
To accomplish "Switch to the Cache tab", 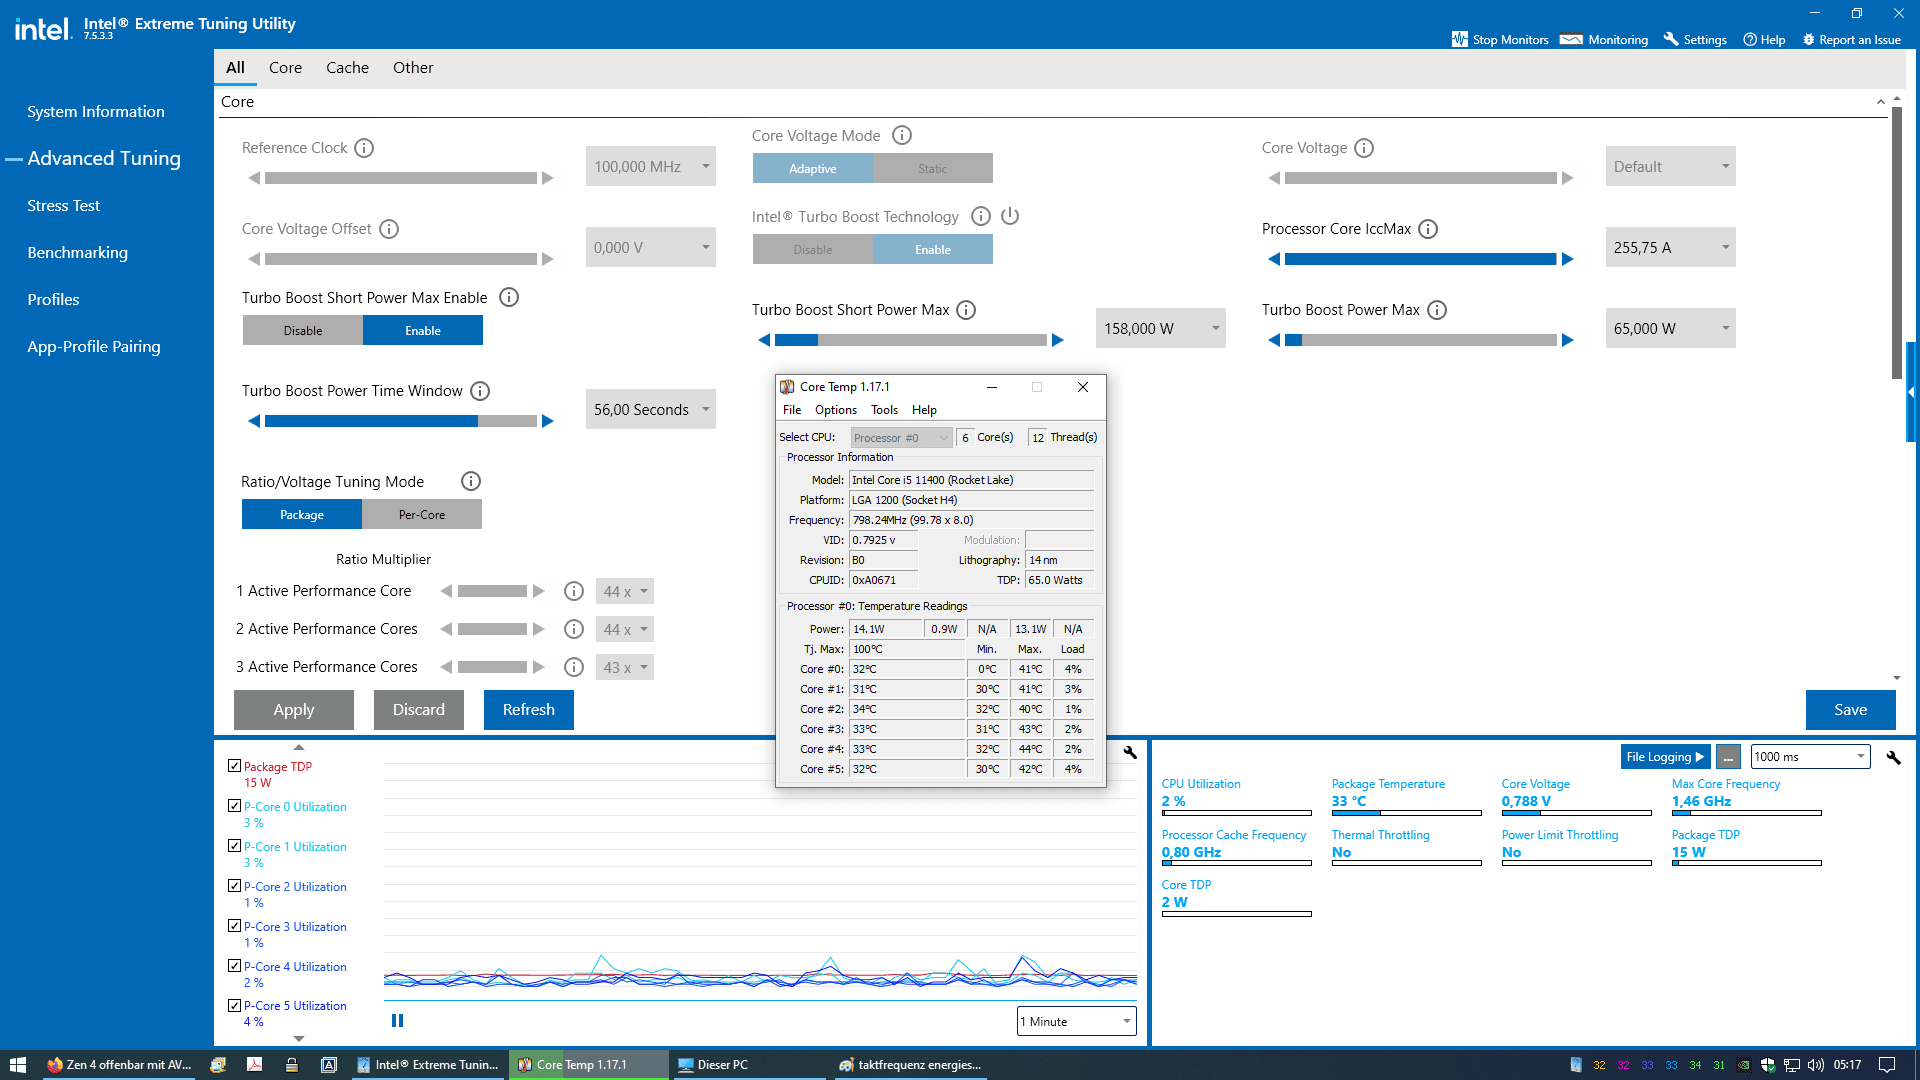I will pyautogui.click(x=347, y=68).
